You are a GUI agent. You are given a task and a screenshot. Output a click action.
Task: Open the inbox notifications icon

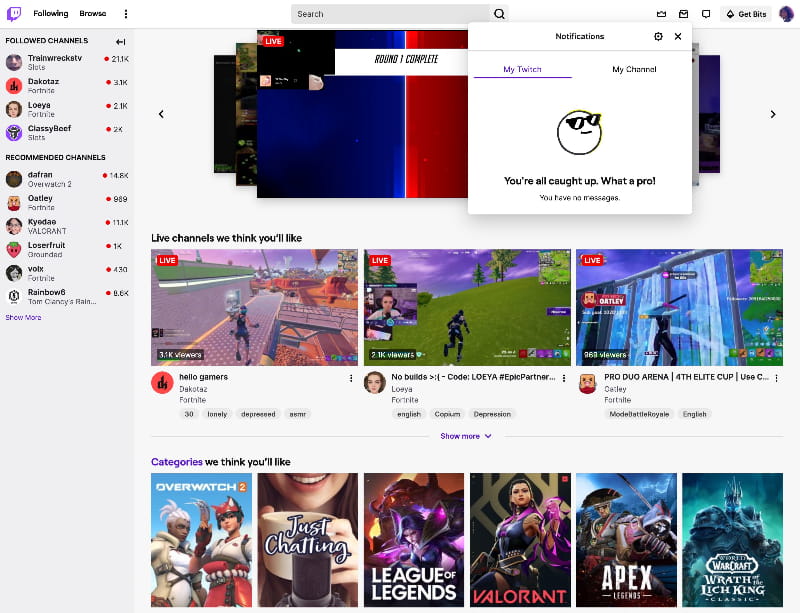pos(684,14)
